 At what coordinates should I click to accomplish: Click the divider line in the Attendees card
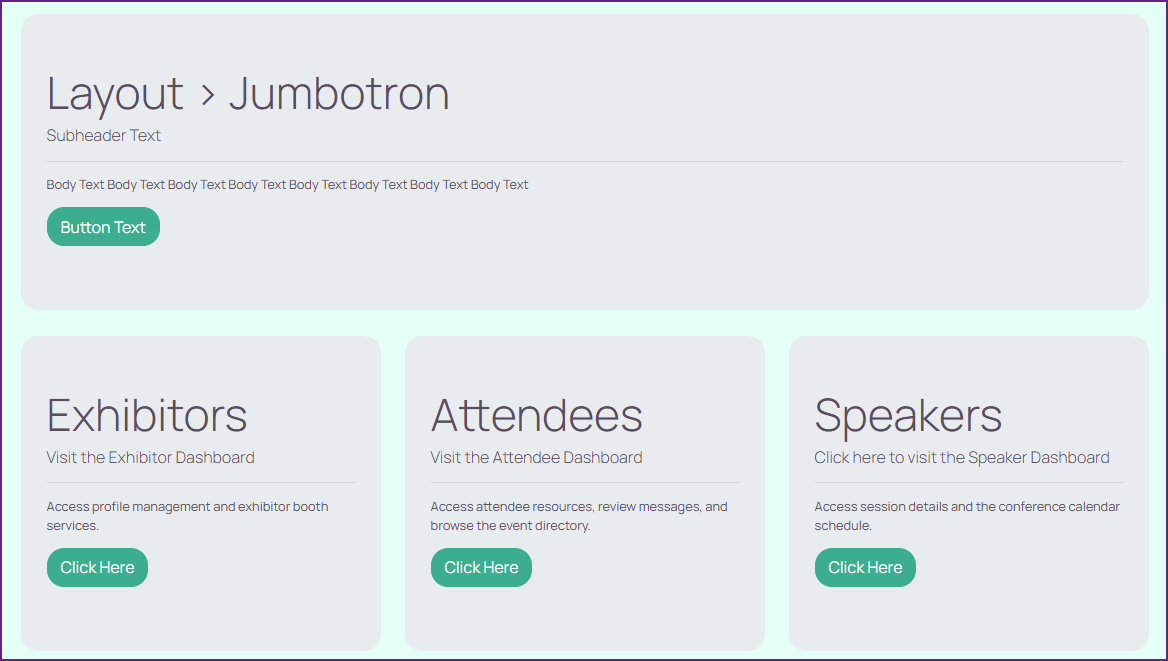click(584, 483)
